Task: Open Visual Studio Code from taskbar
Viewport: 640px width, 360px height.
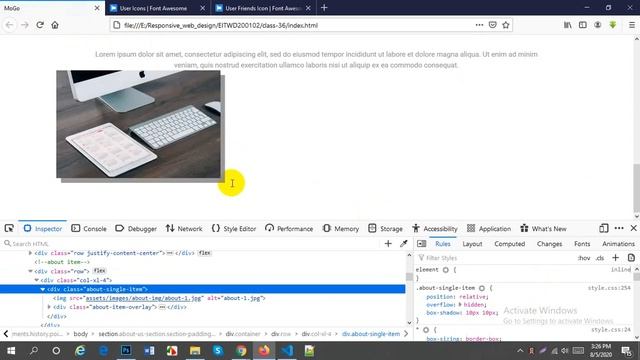Action: point(287,351)
